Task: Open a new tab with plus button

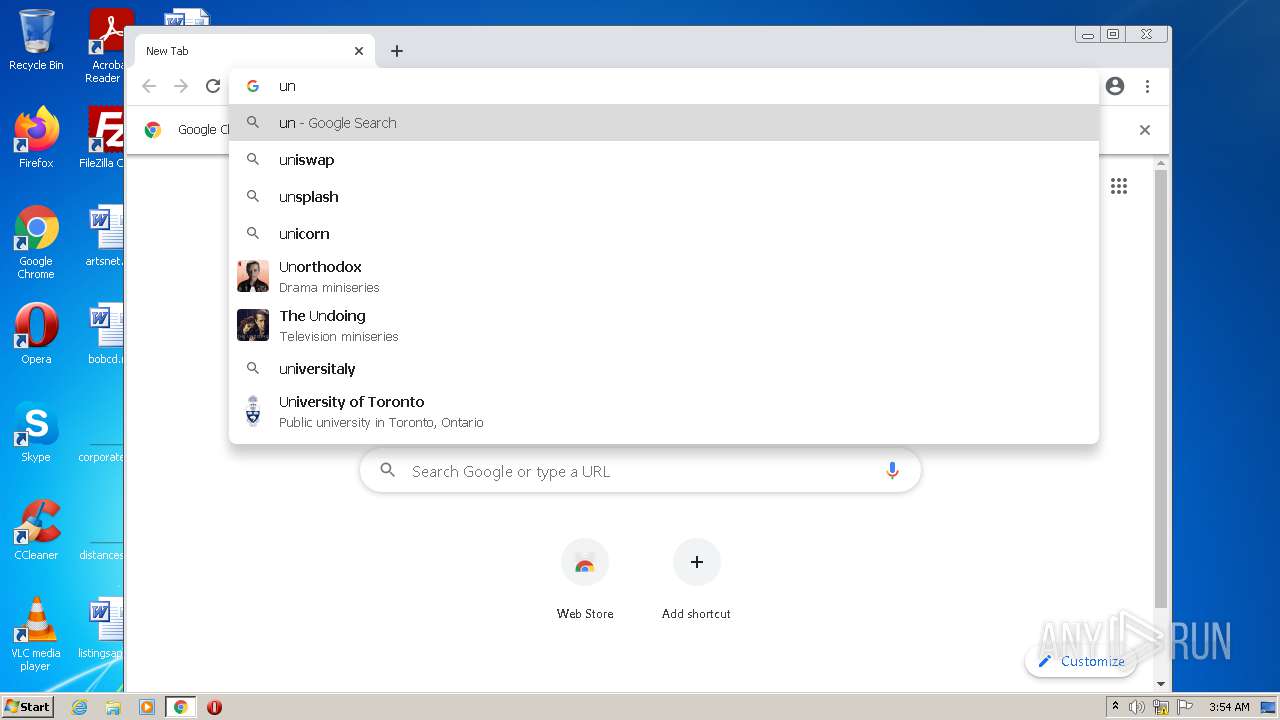Action: coord(397,51)
